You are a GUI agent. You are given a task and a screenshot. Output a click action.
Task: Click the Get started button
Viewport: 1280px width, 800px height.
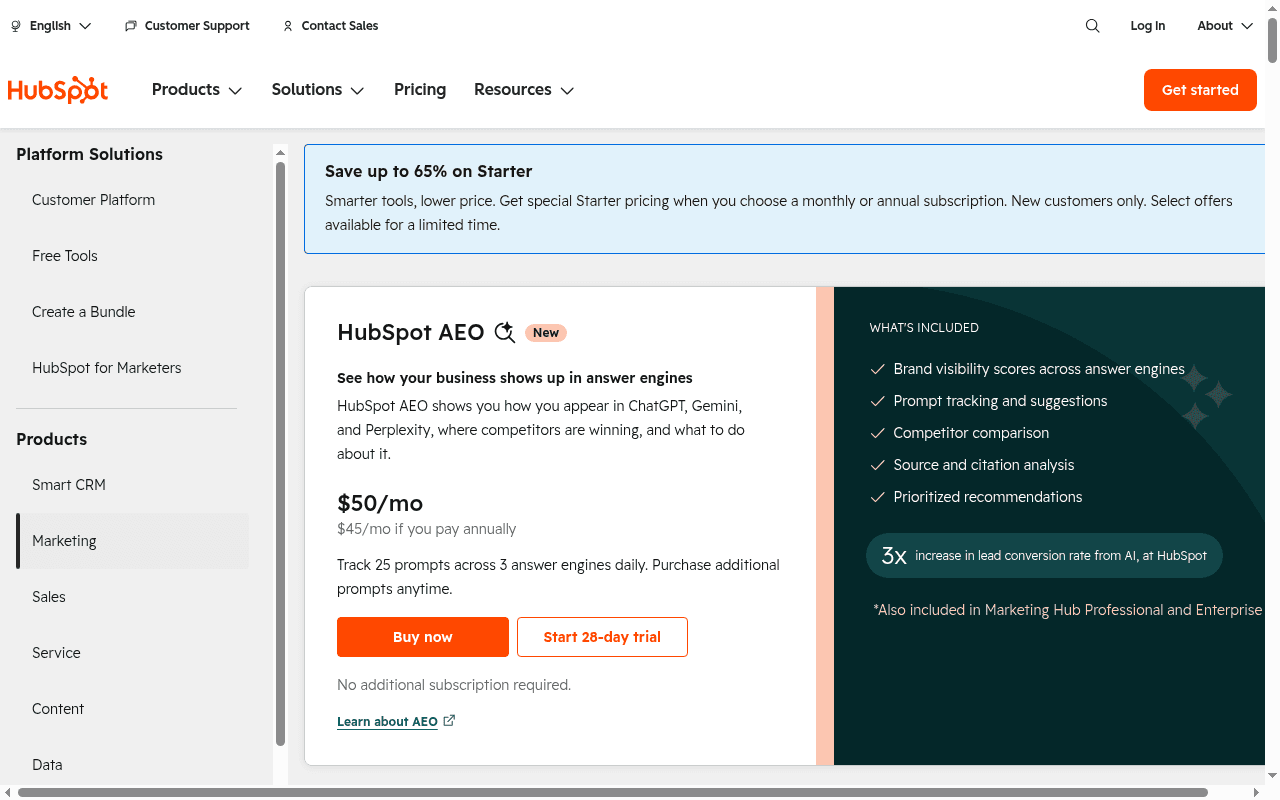pyautogui.click(x=1200, y=90)
